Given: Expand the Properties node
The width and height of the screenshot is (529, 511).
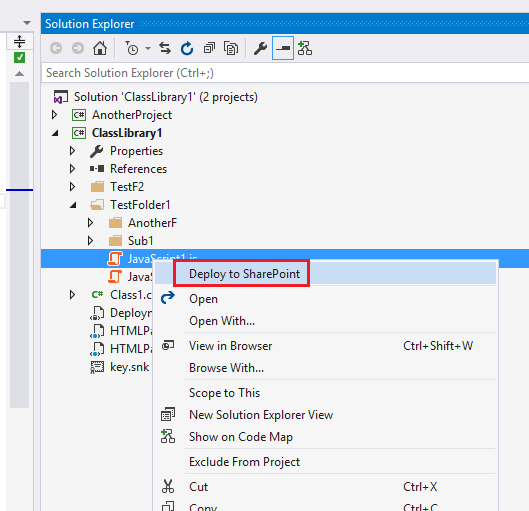Looking at the screenshot, I should 72,151.
